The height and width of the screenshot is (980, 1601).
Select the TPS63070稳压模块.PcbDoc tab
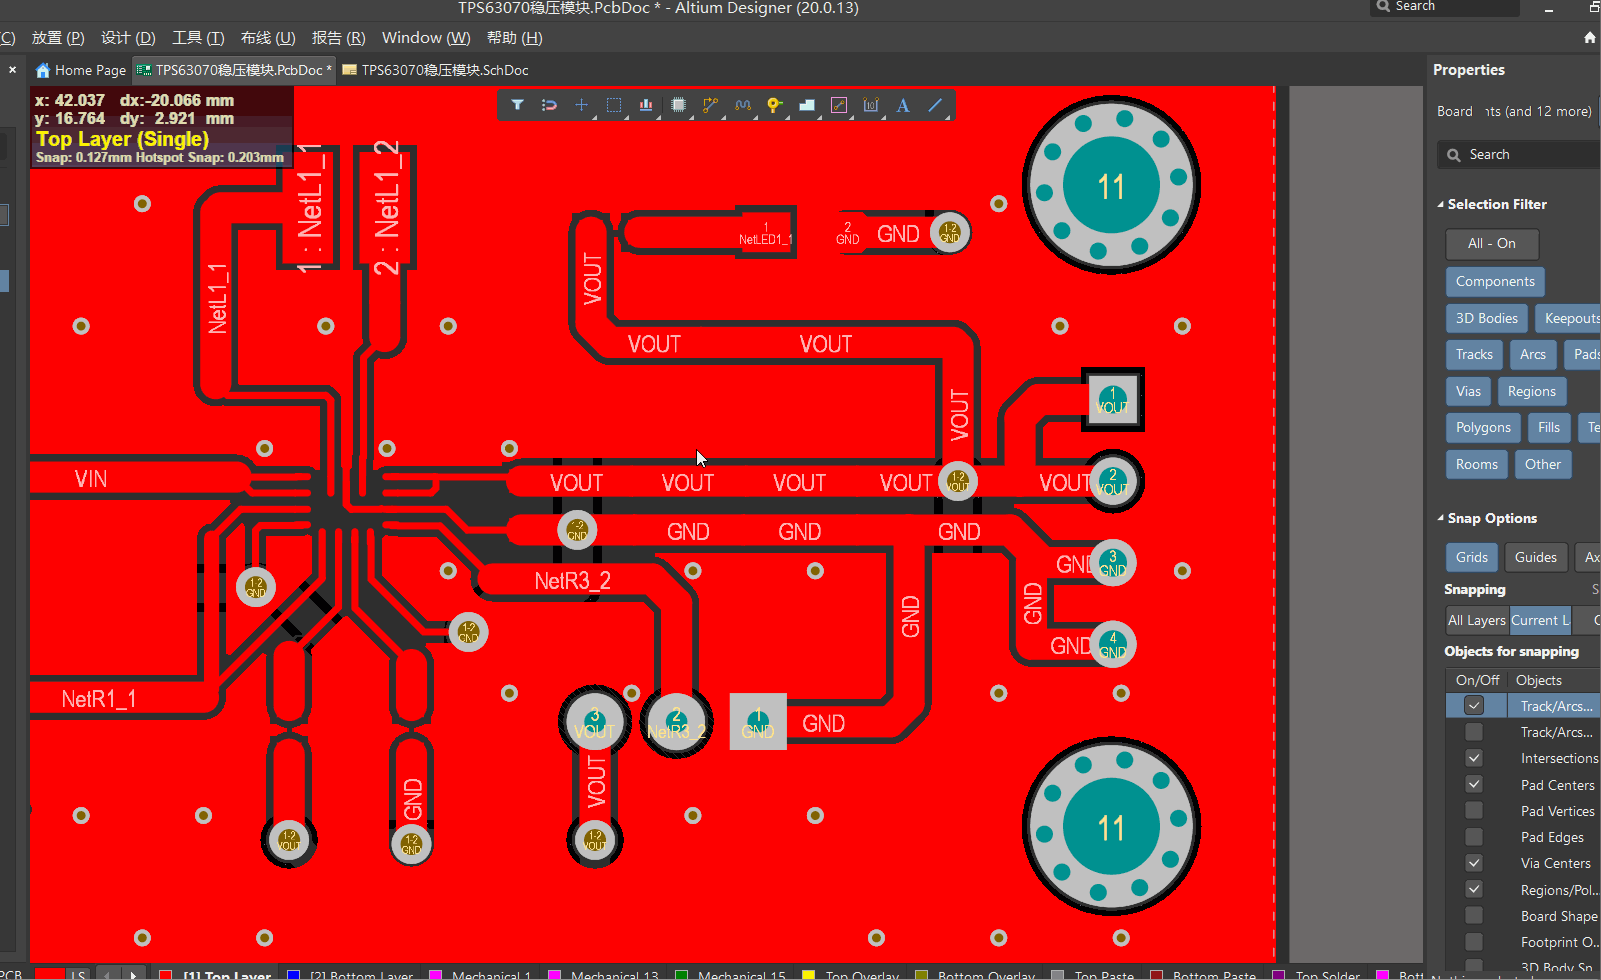[234, 70]
